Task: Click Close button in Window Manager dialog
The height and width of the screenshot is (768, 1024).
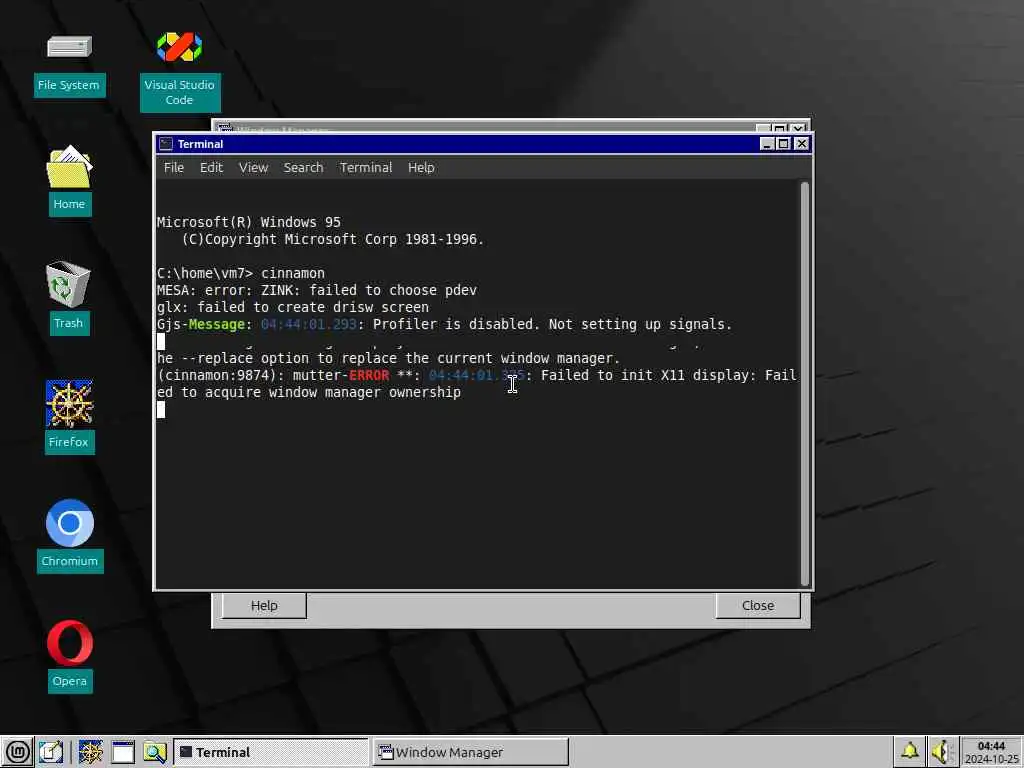Action: pos(758,605)
